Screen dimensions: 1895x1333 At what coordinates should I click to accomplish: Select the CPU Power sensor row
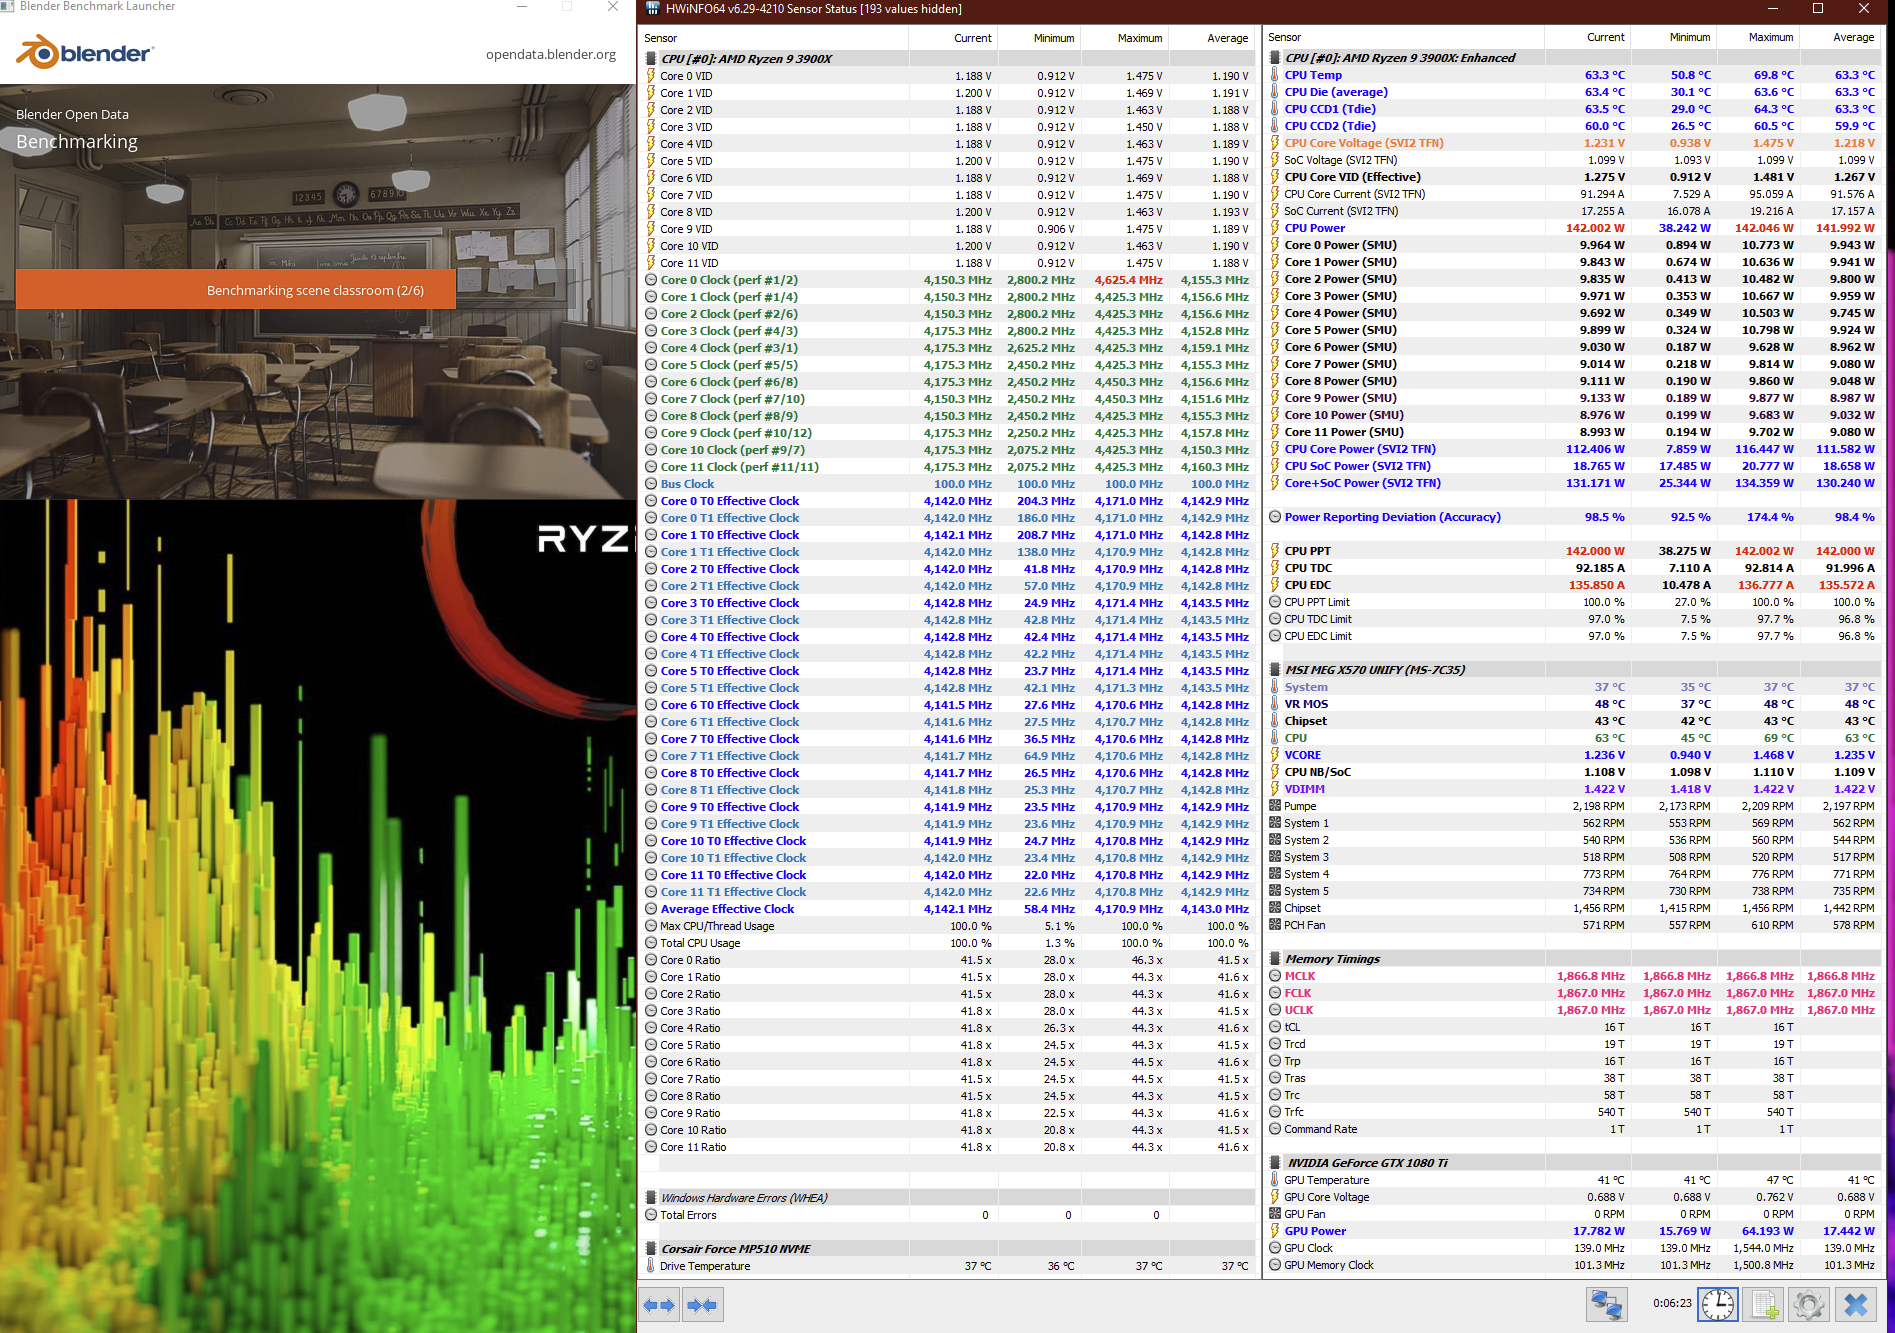1573,228
